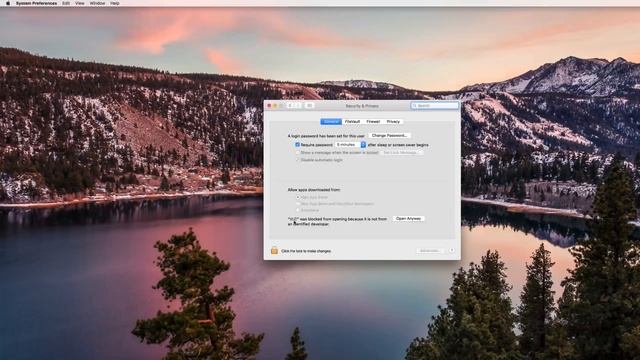Open the Apple menu
The image size is (640, 360).
pos(7,3)
